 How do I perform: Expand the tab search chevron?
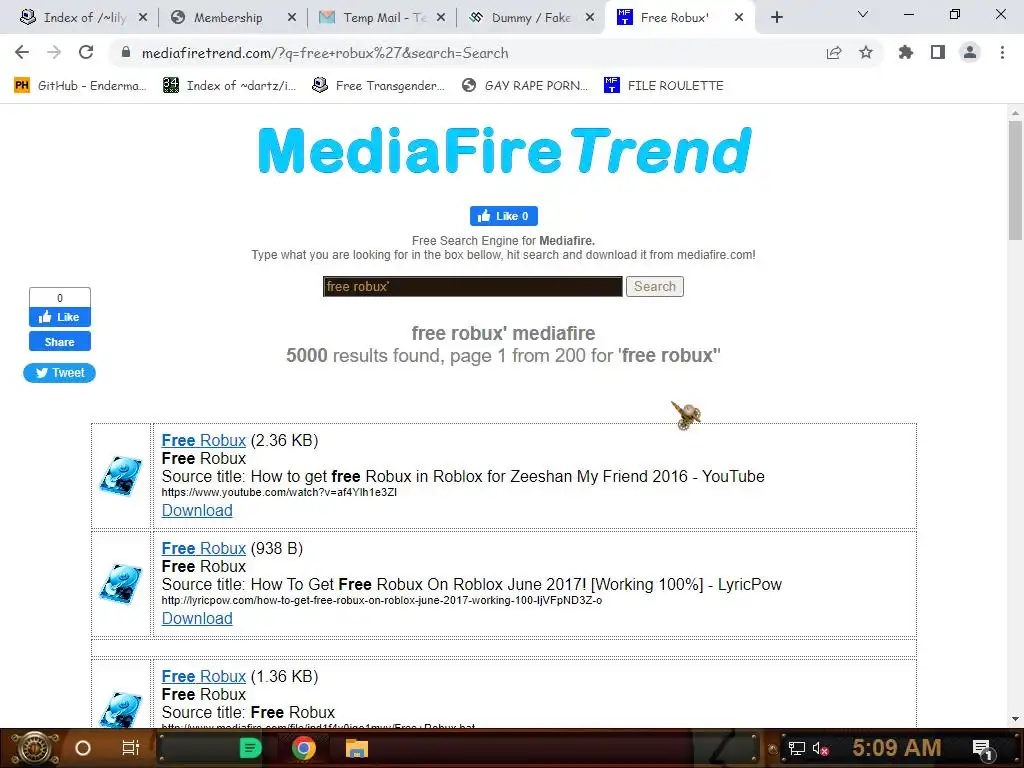pyautogui.click(x=863, y=14)
